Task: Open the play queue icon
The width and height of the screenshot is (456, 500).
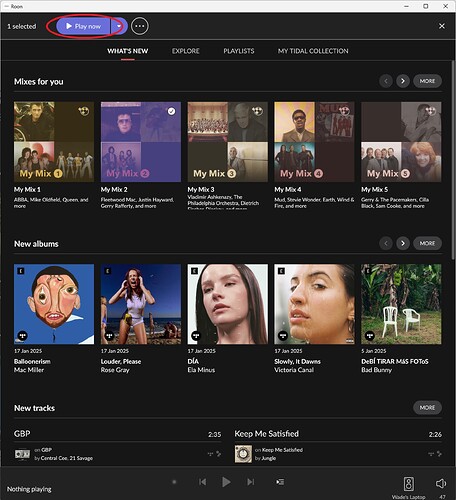Action: coord(280,482)
